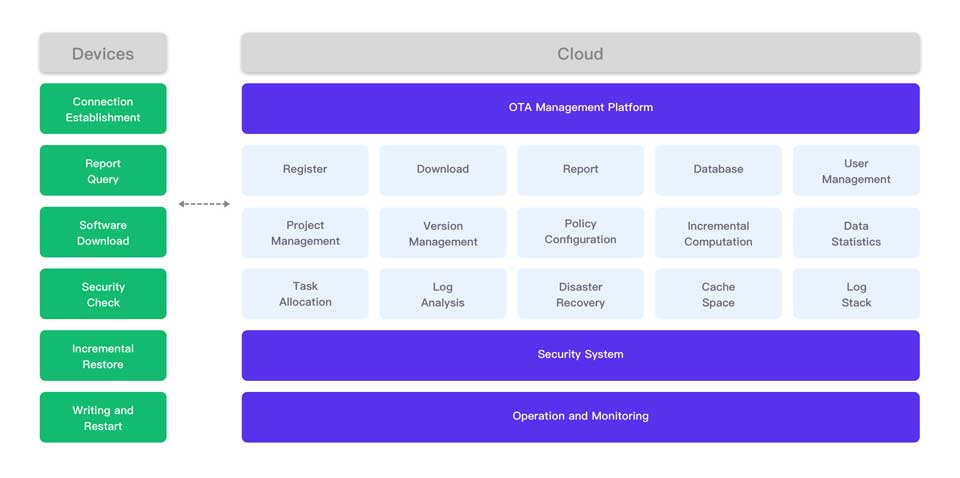
Task: Select the Connection Establishment block
Action: pyautogui.click(x=103, y=109)
